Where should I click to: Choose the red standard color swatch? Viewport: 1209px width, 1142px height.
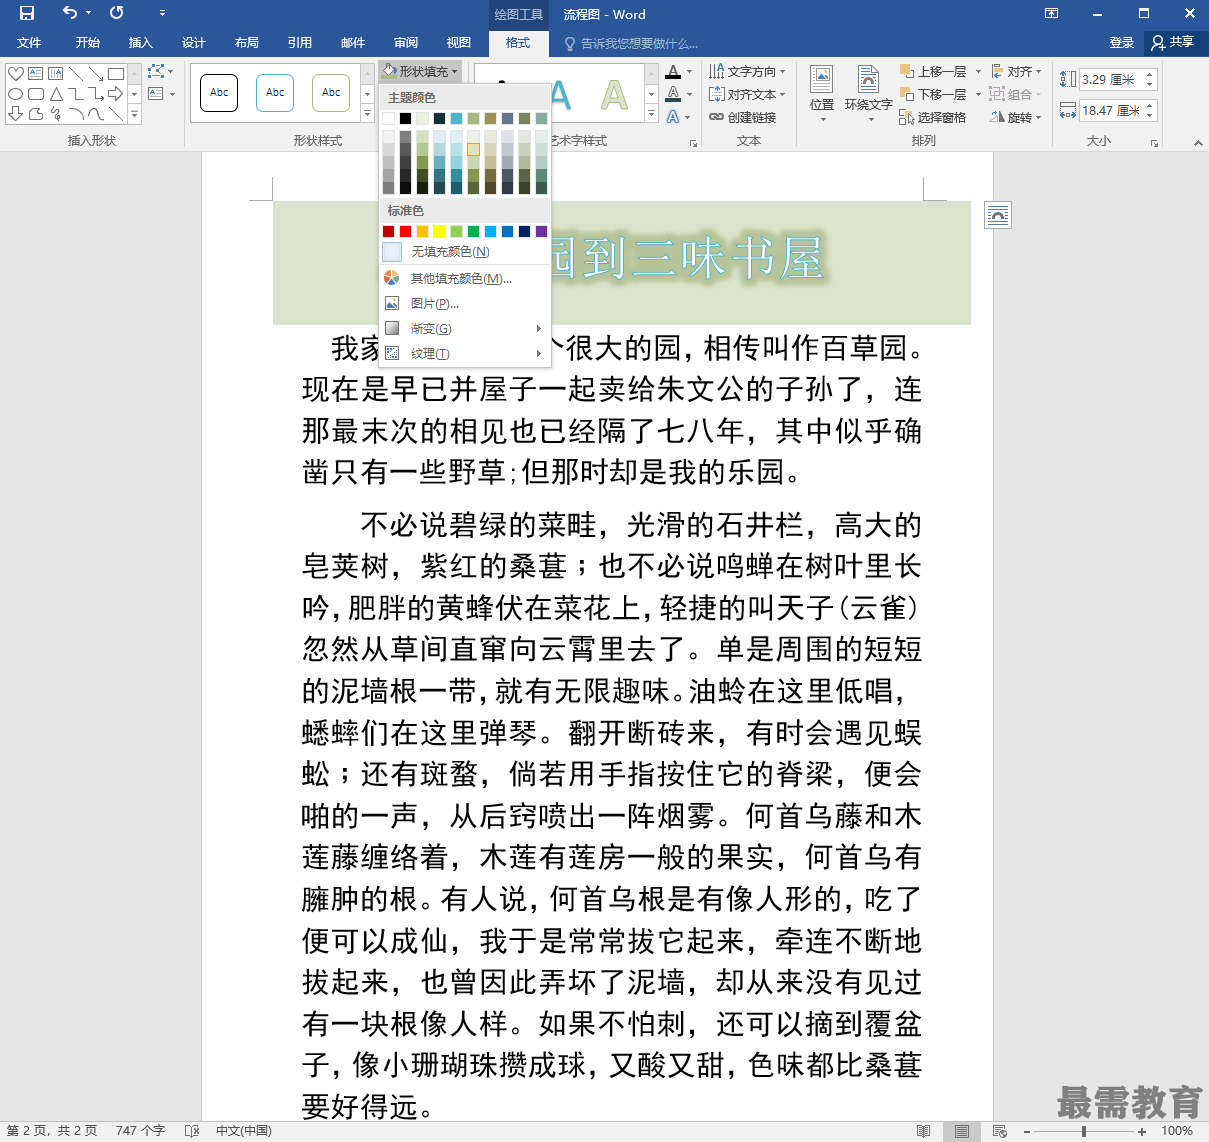tap(405, 231)
